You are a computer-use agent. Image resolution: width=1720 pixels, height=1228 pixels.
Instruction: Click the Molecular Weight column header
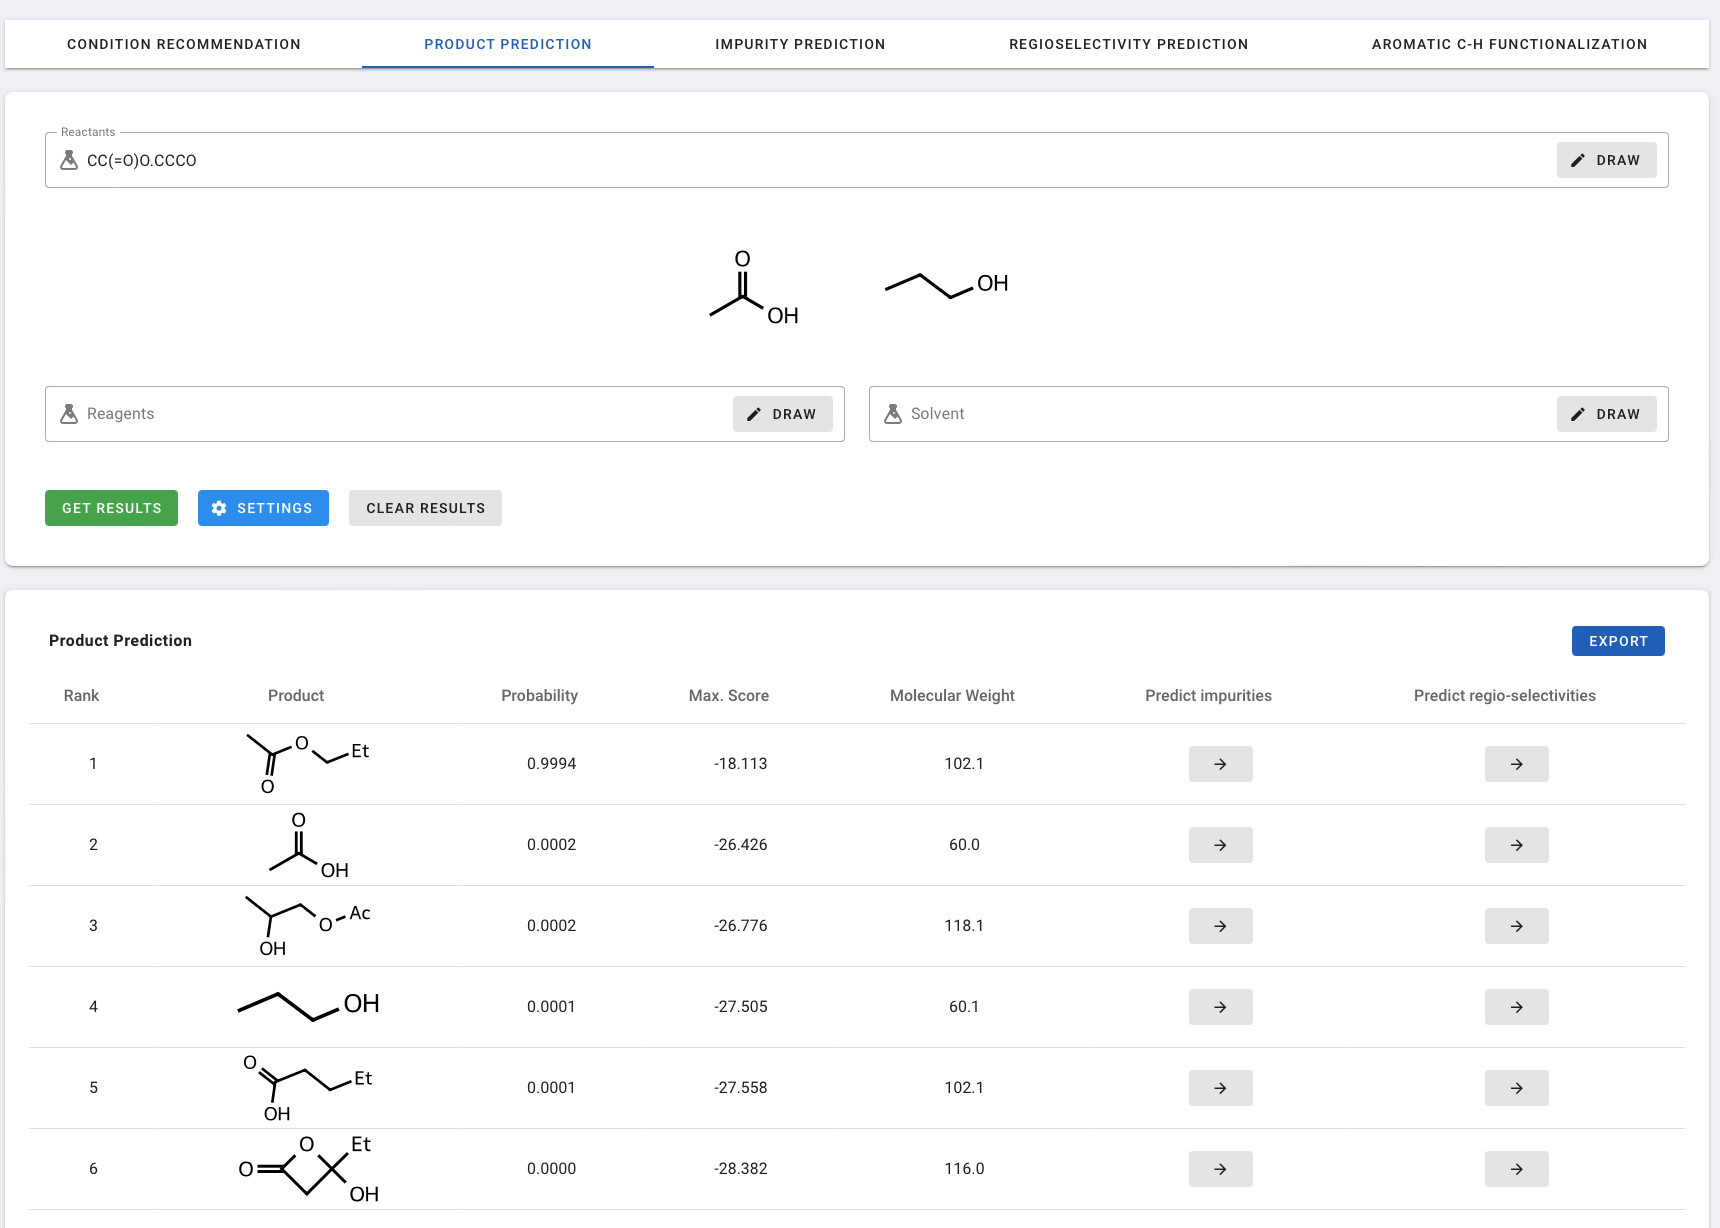(x=952, y=696)
